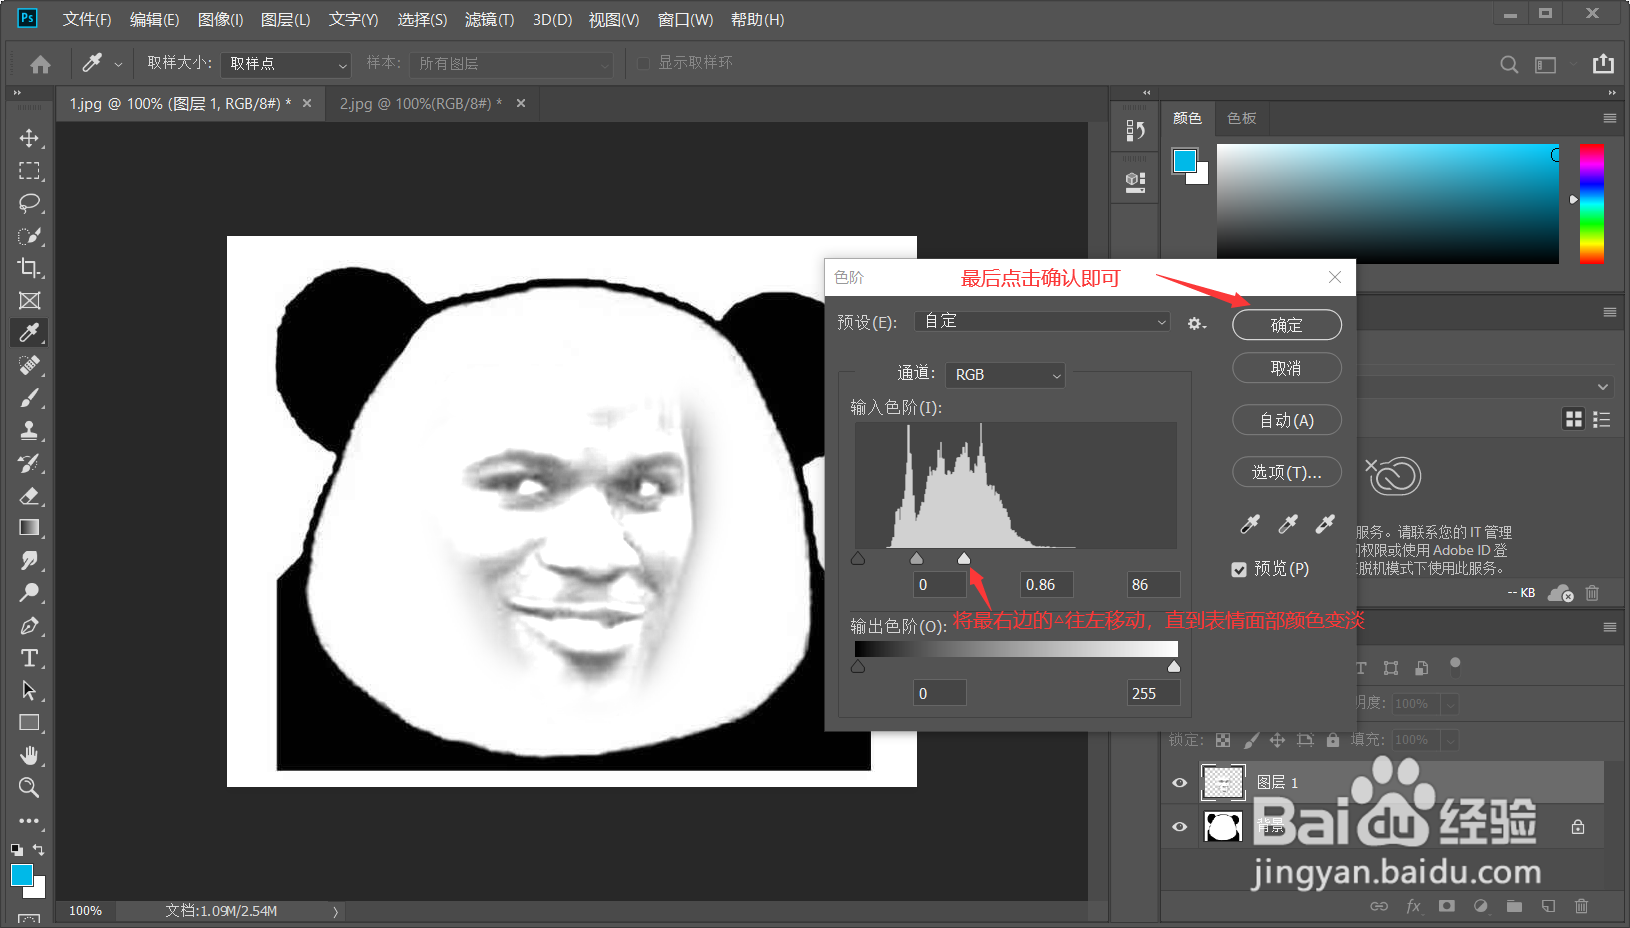
Task: Select the Pen tool
Action: [x=29, y=625]
